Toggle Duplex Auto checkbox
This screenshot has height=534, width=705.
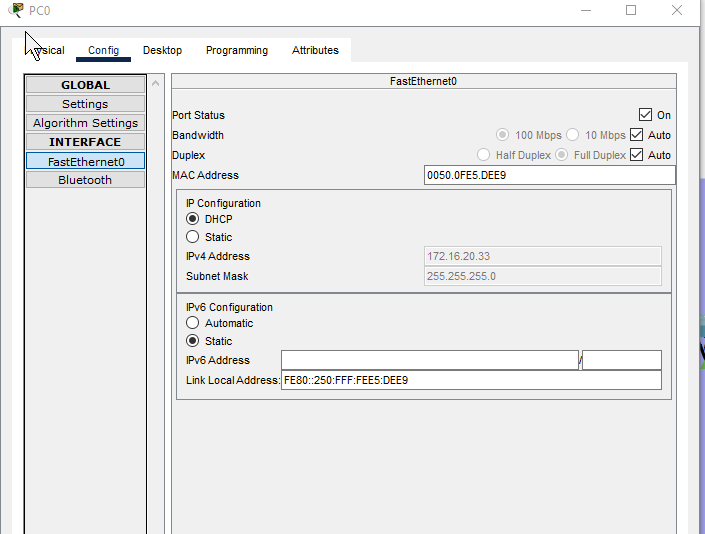tap(636, 155)
